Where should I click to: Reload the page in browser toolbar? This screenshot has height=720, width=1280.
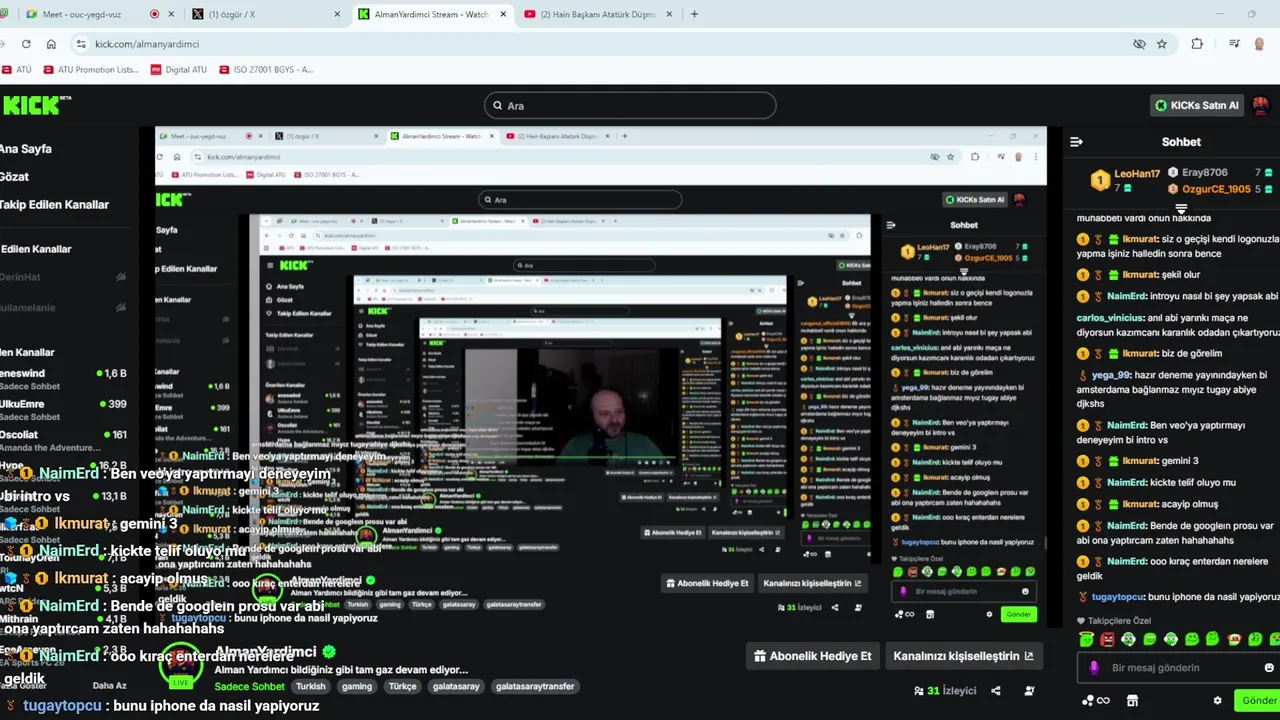point(26,44)
